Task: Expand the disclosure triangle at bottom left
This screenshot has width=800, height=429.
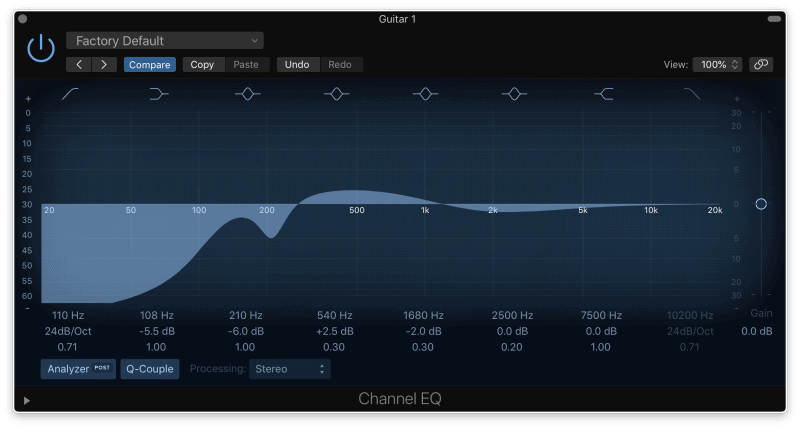Action: coord(27,400)
